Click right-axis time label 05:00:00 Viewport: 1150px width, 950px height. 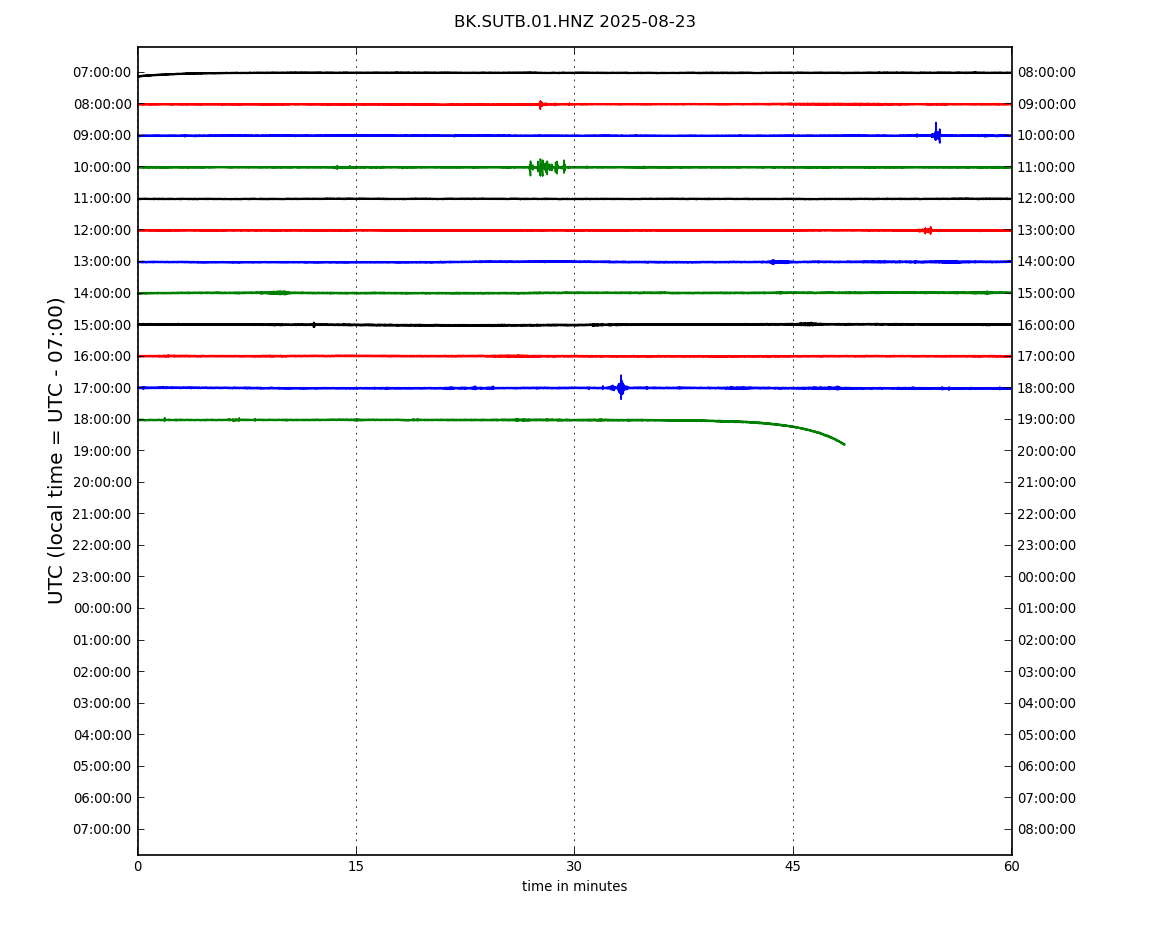1047,735
